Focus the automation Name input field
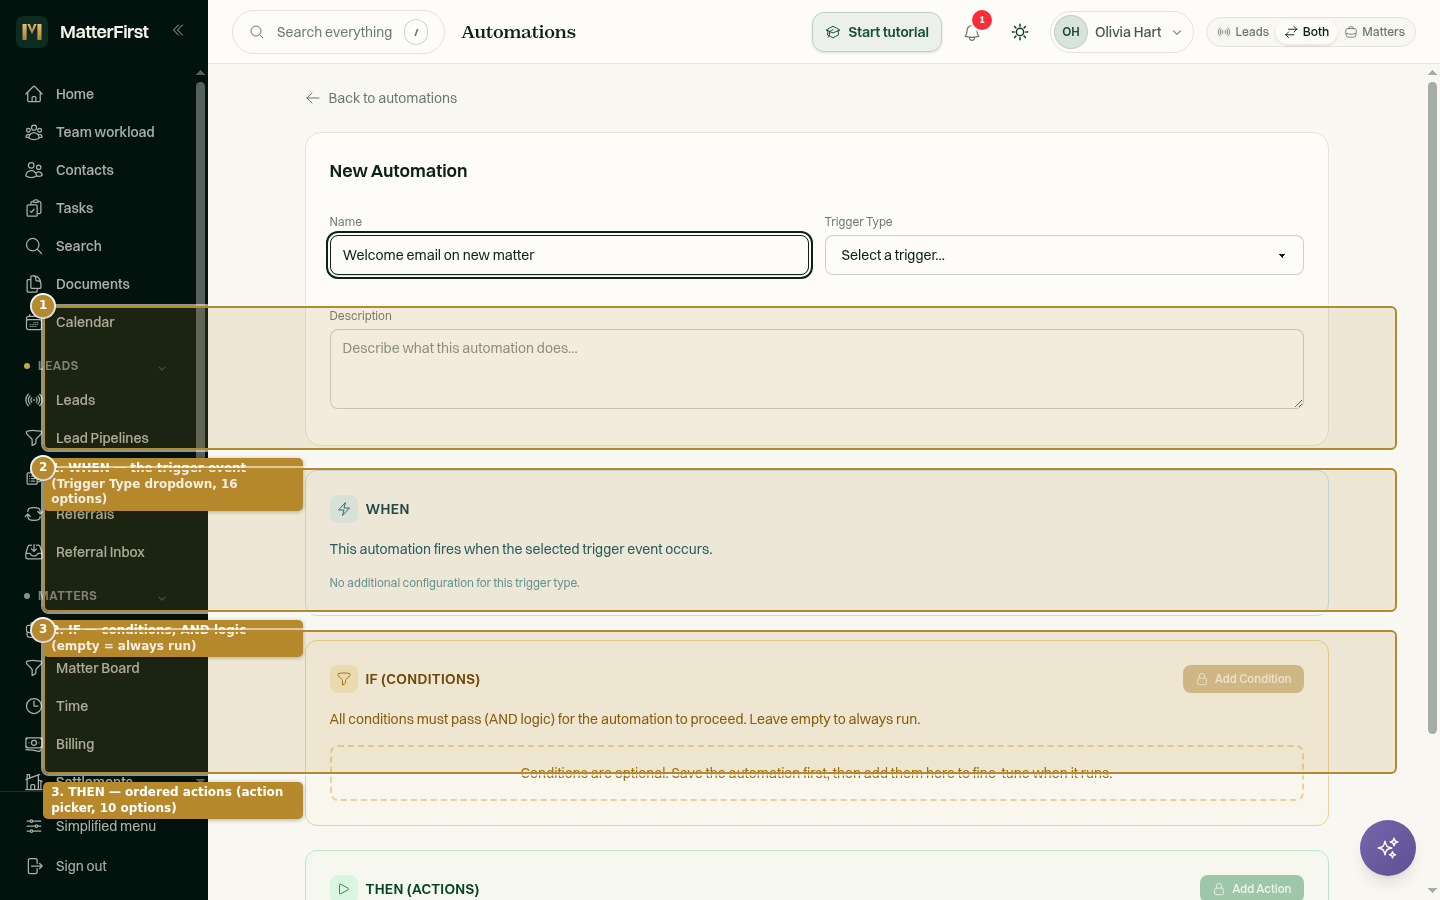Screen dimensions: 1440x900 click(569, 255)
